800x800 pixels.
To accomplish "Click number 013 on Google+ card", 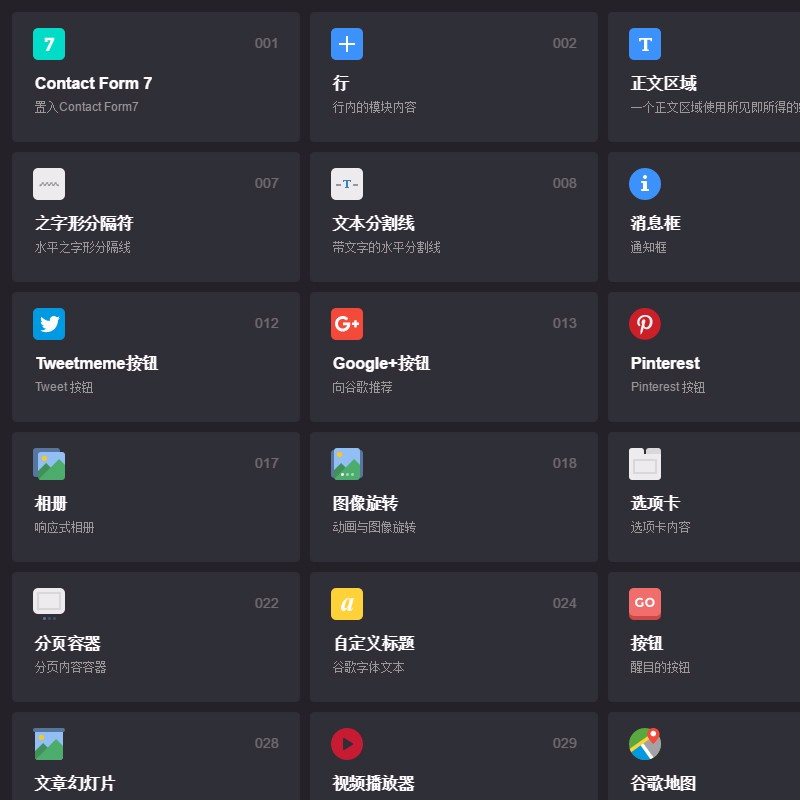I will (x=564, y=323).
